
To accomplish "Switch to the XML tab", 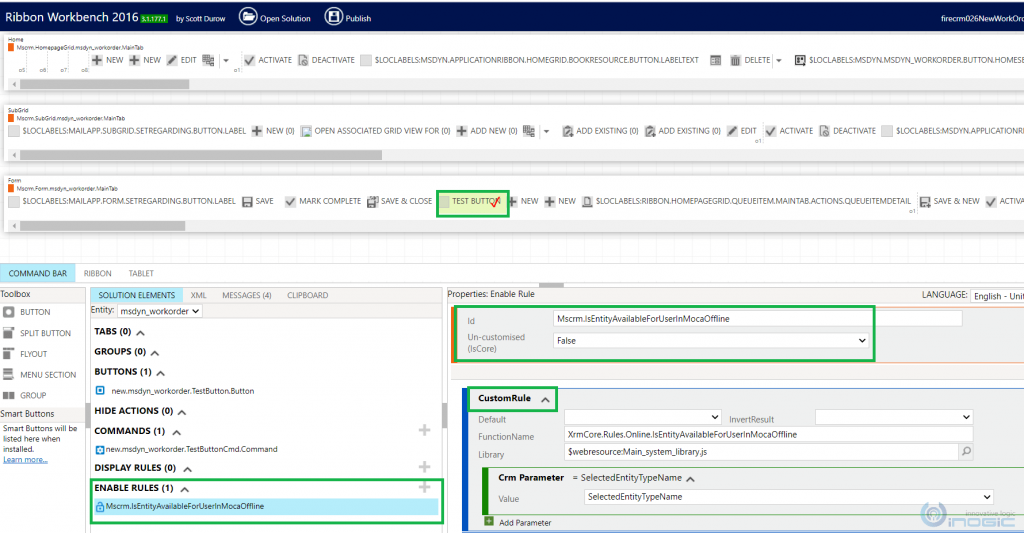I will [198, 295].
